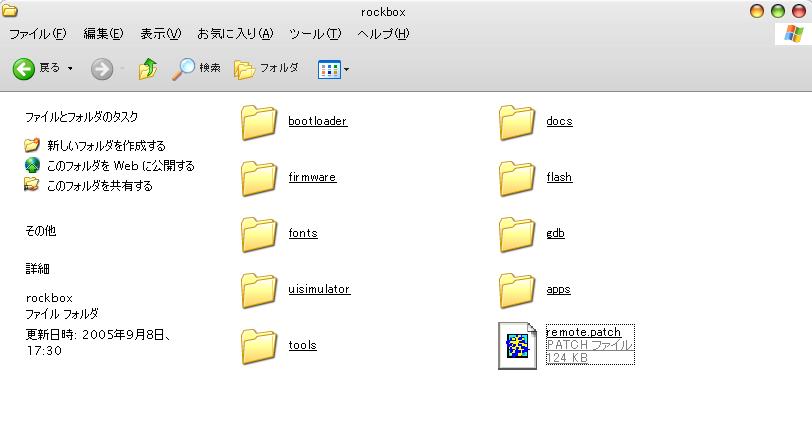The width and height of the screenshot is (812, 425).
Task: Click the fonts folder name
Action: coord(303,233)
